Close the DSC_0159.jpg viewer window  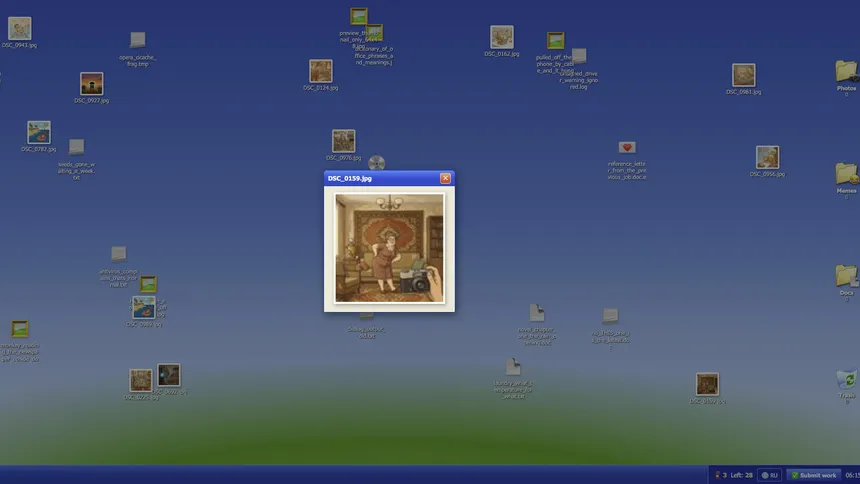pyautogui.click(x=445, y=178)
